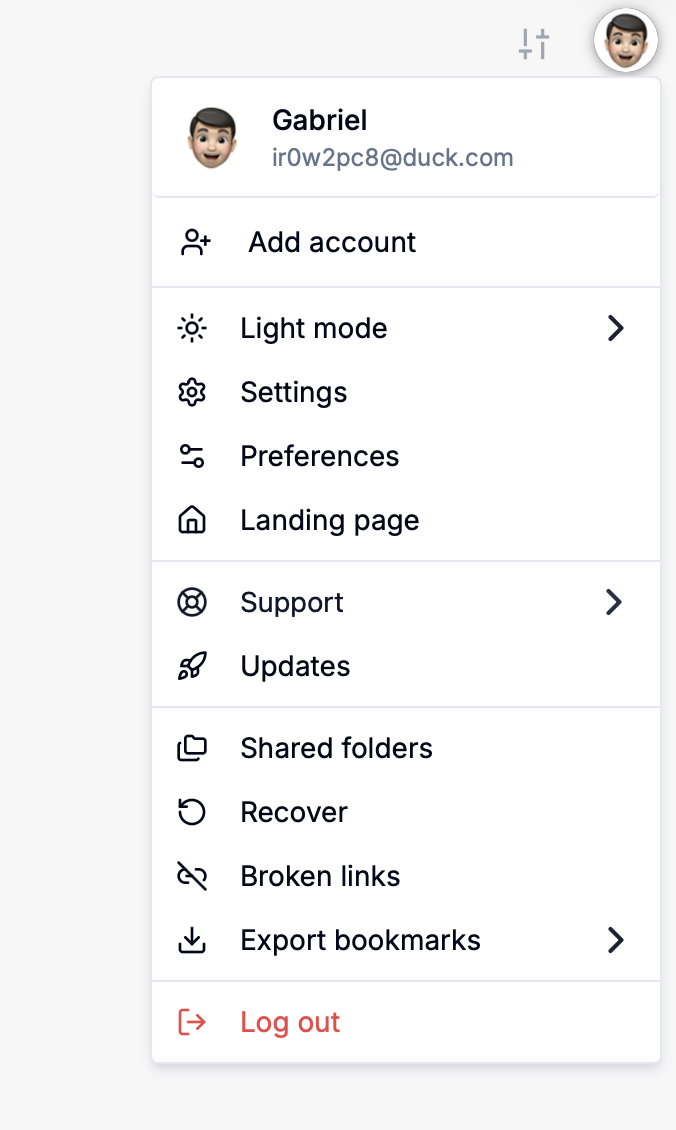676x1130 pixels.
Task: Click the rocket icon beside Updates
Action: (192, 666)
